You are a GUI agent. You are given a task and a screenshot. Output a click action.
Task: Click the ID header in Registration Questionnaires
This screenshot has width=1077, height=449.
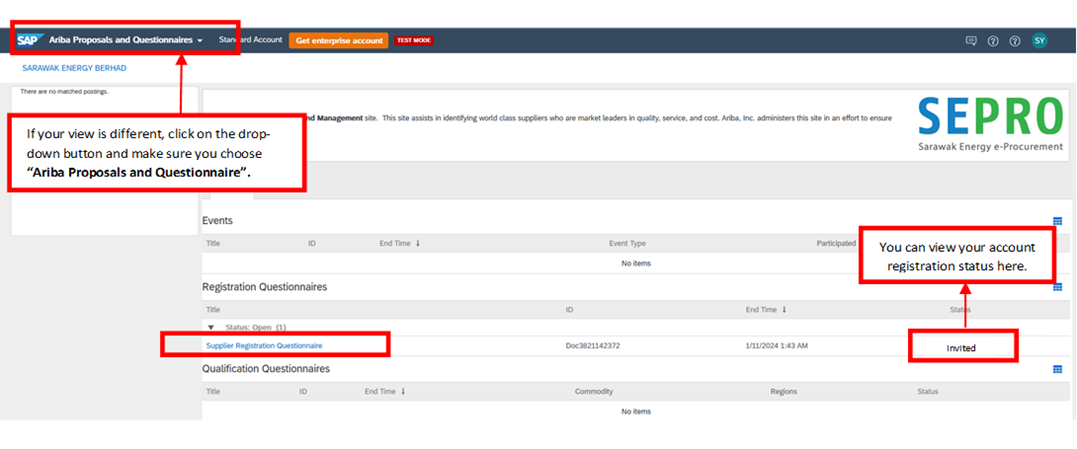coord(569,310)
